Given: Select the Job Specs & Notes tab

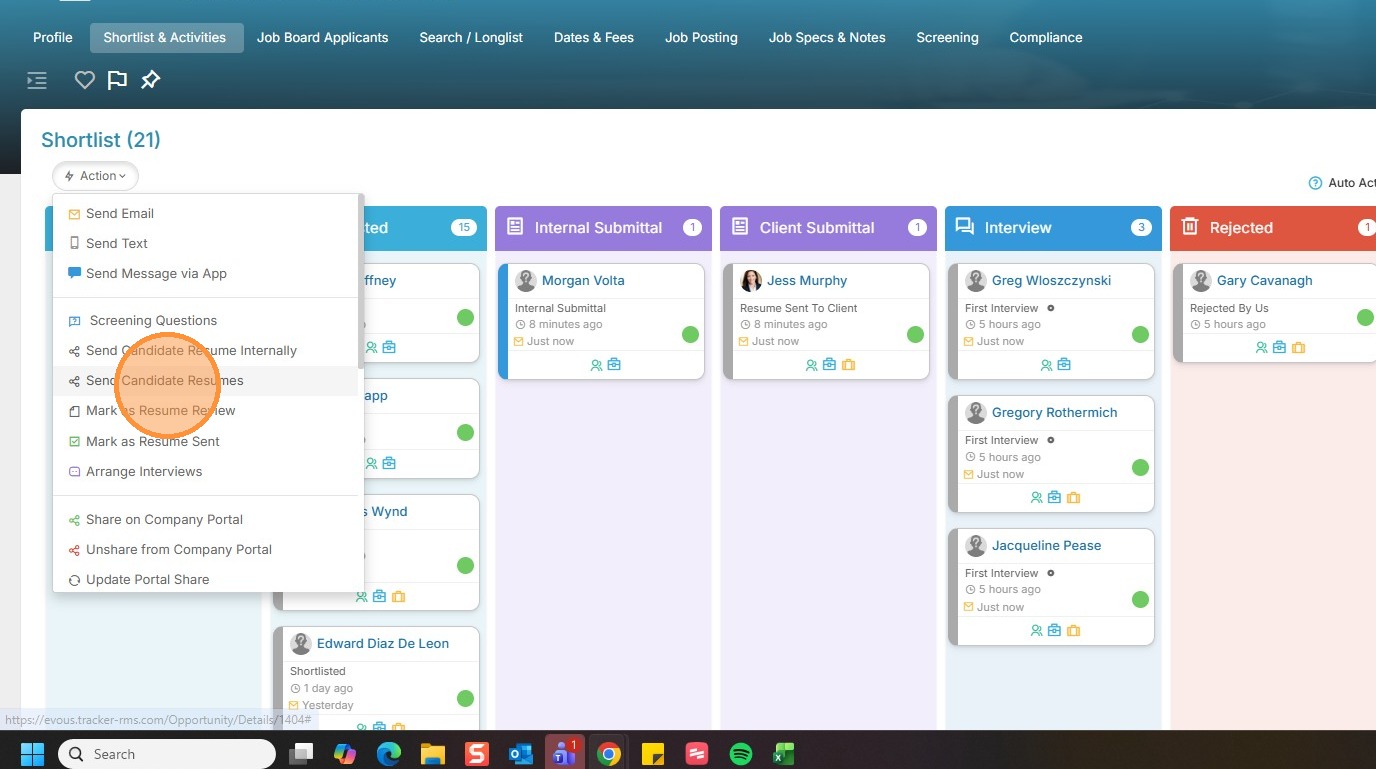Looking at the screenshot, I should tap(827, 38).
